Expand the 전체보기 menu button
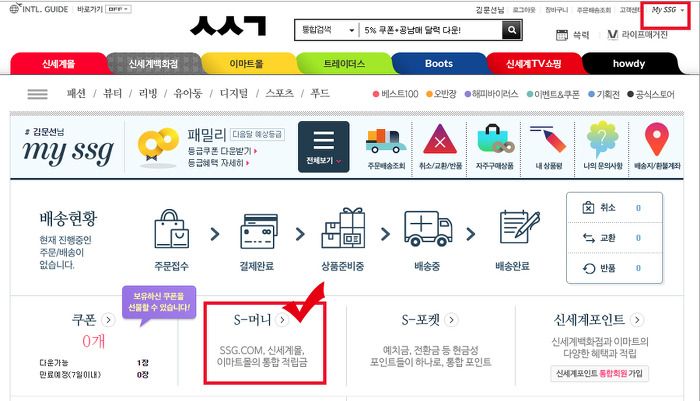Viewport: 700px width, 401px height. coord(324,146)
